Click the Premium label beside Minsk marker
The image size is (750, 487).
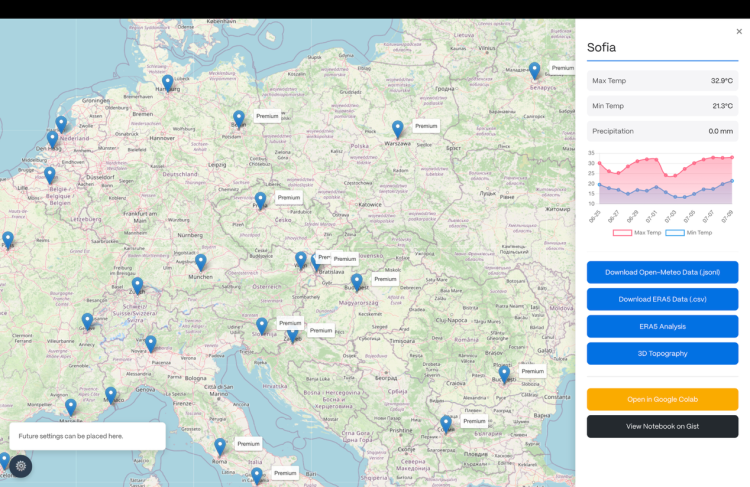562,68
